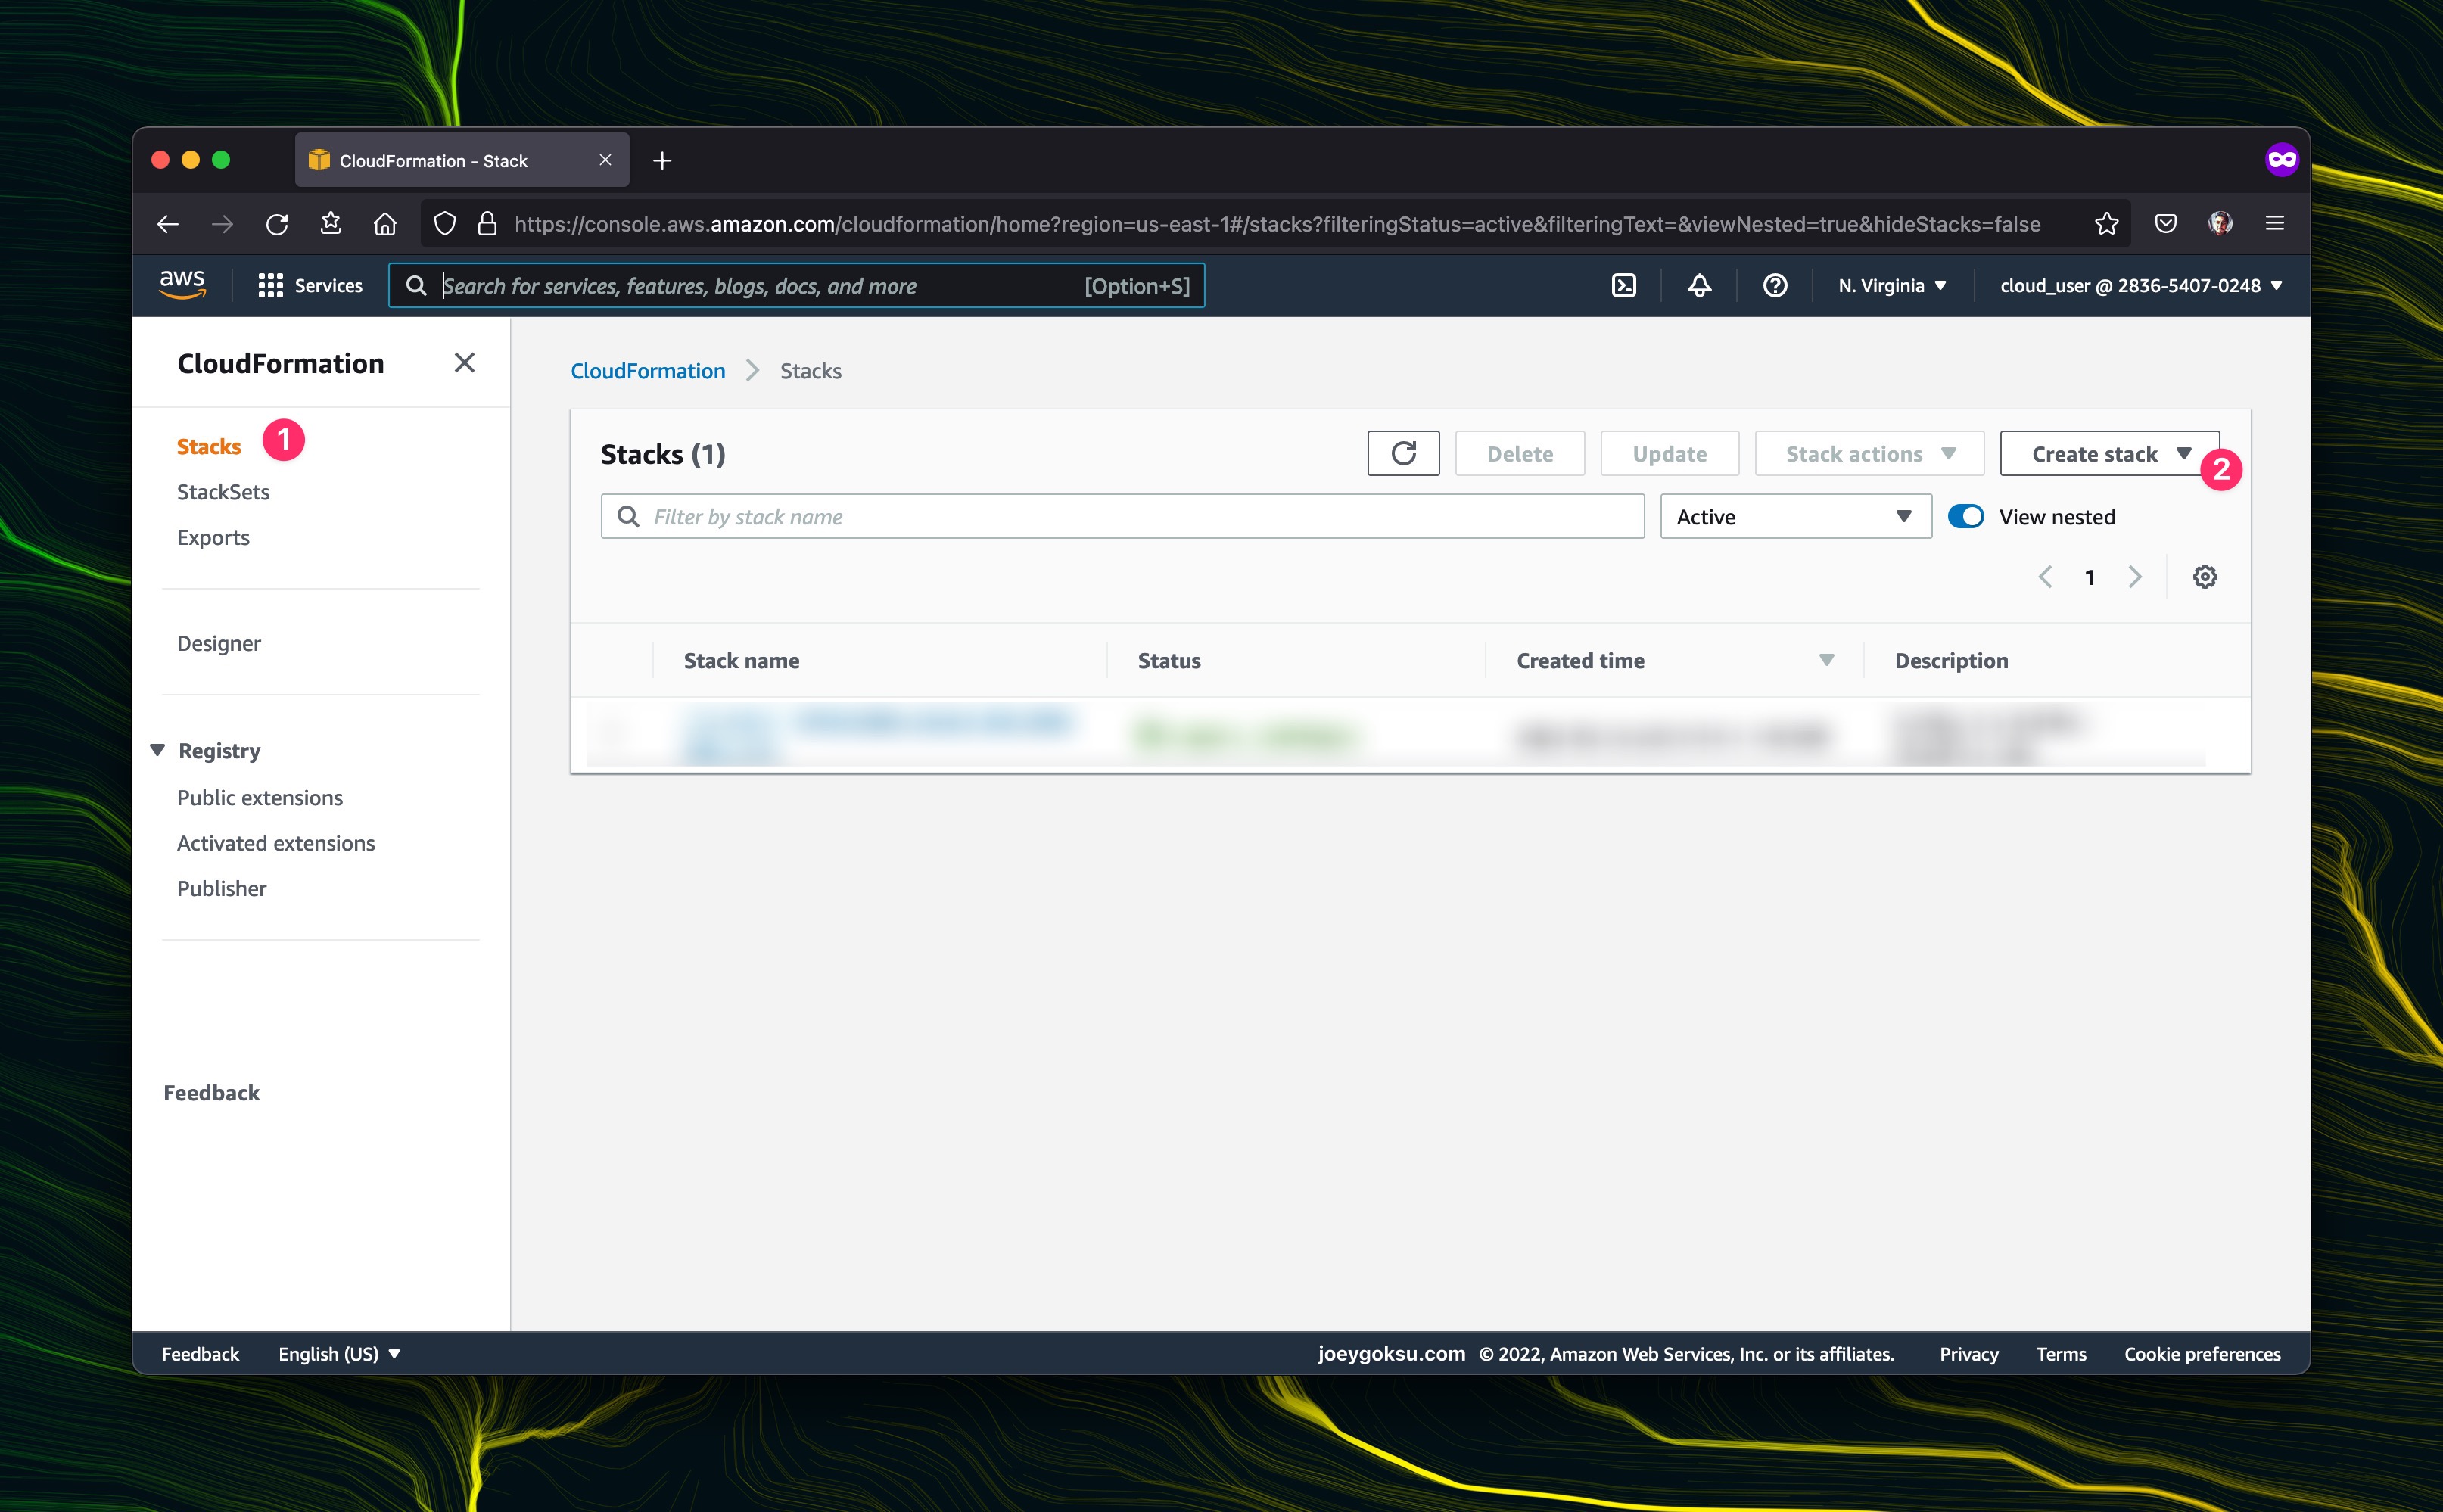Open the Designer link

coord(219,644)
